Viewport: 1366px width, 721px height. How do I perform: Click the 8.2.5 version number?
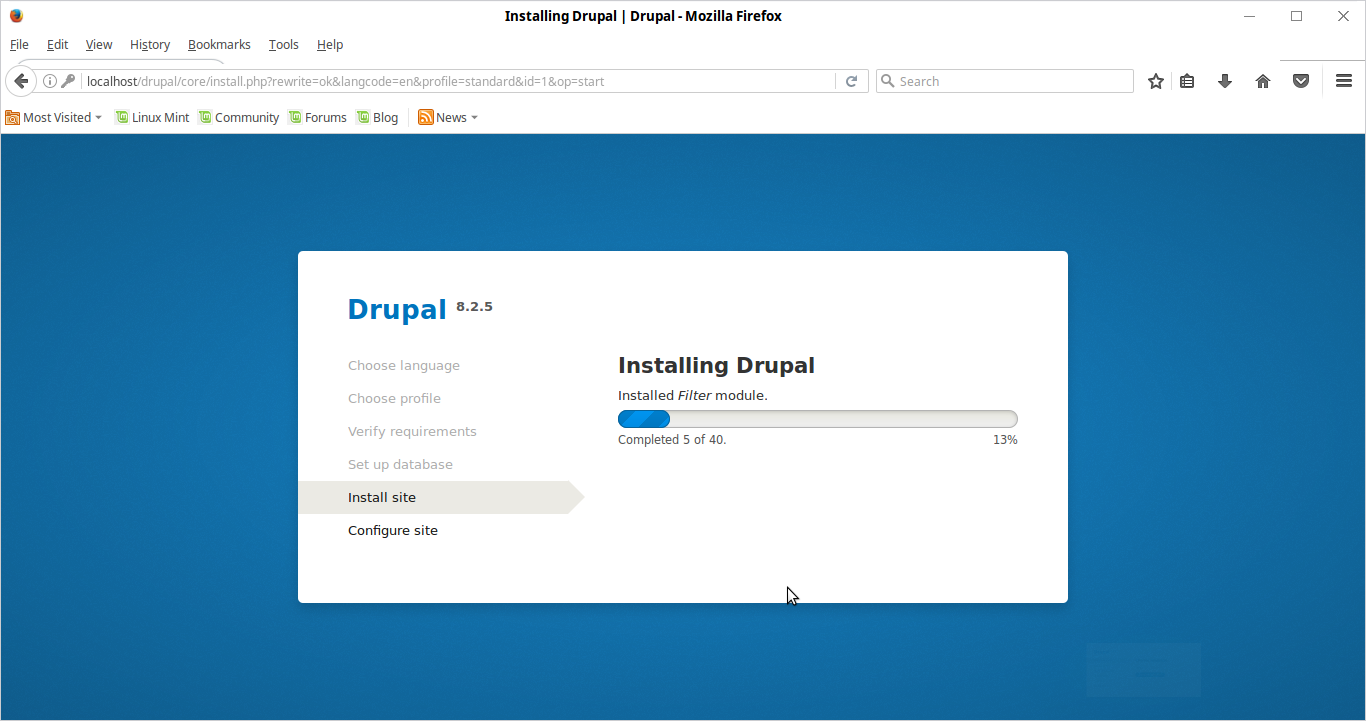pos(474,306)
